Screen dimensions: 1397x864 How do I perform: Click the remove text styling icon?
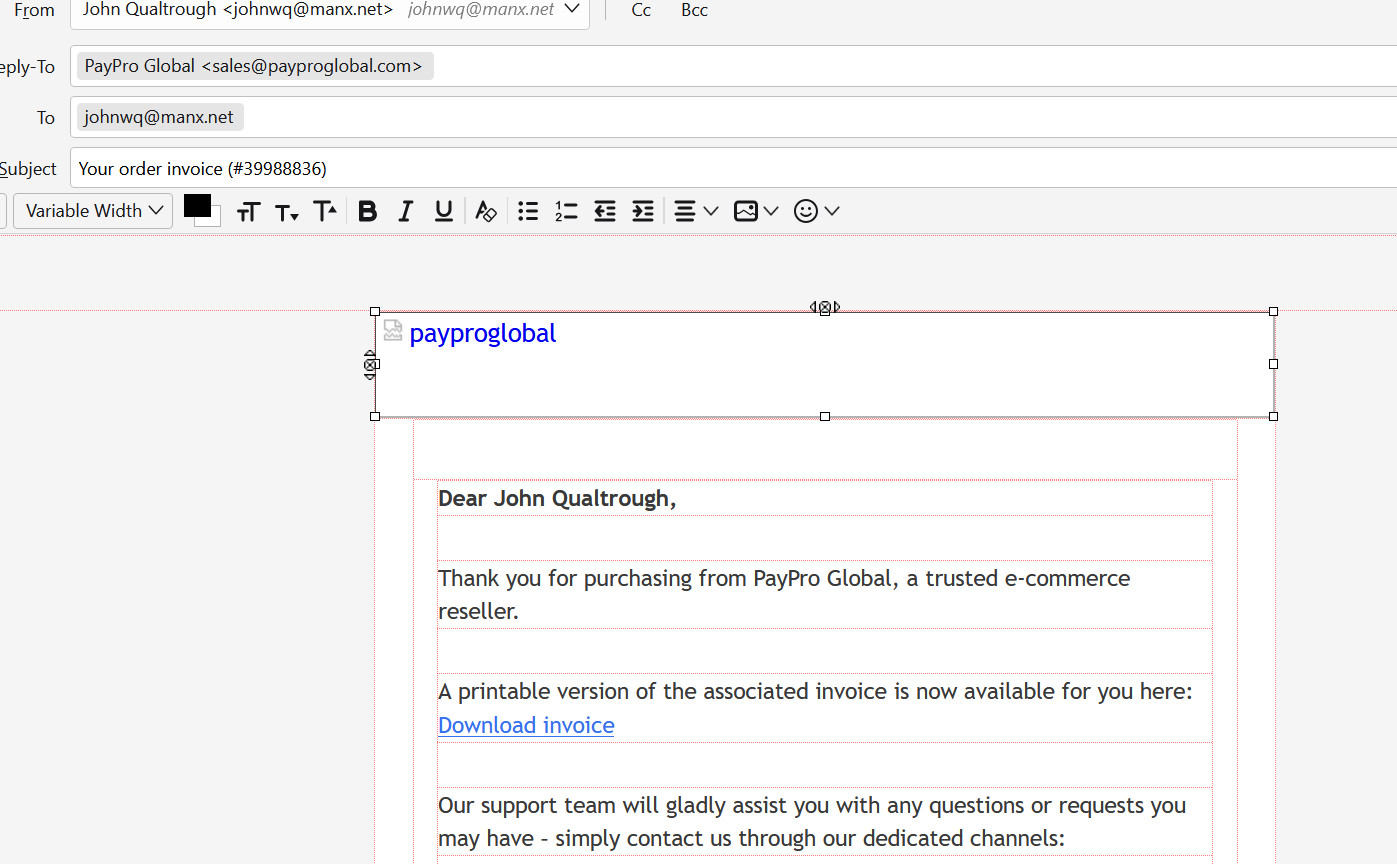click(x=486, y=211)
